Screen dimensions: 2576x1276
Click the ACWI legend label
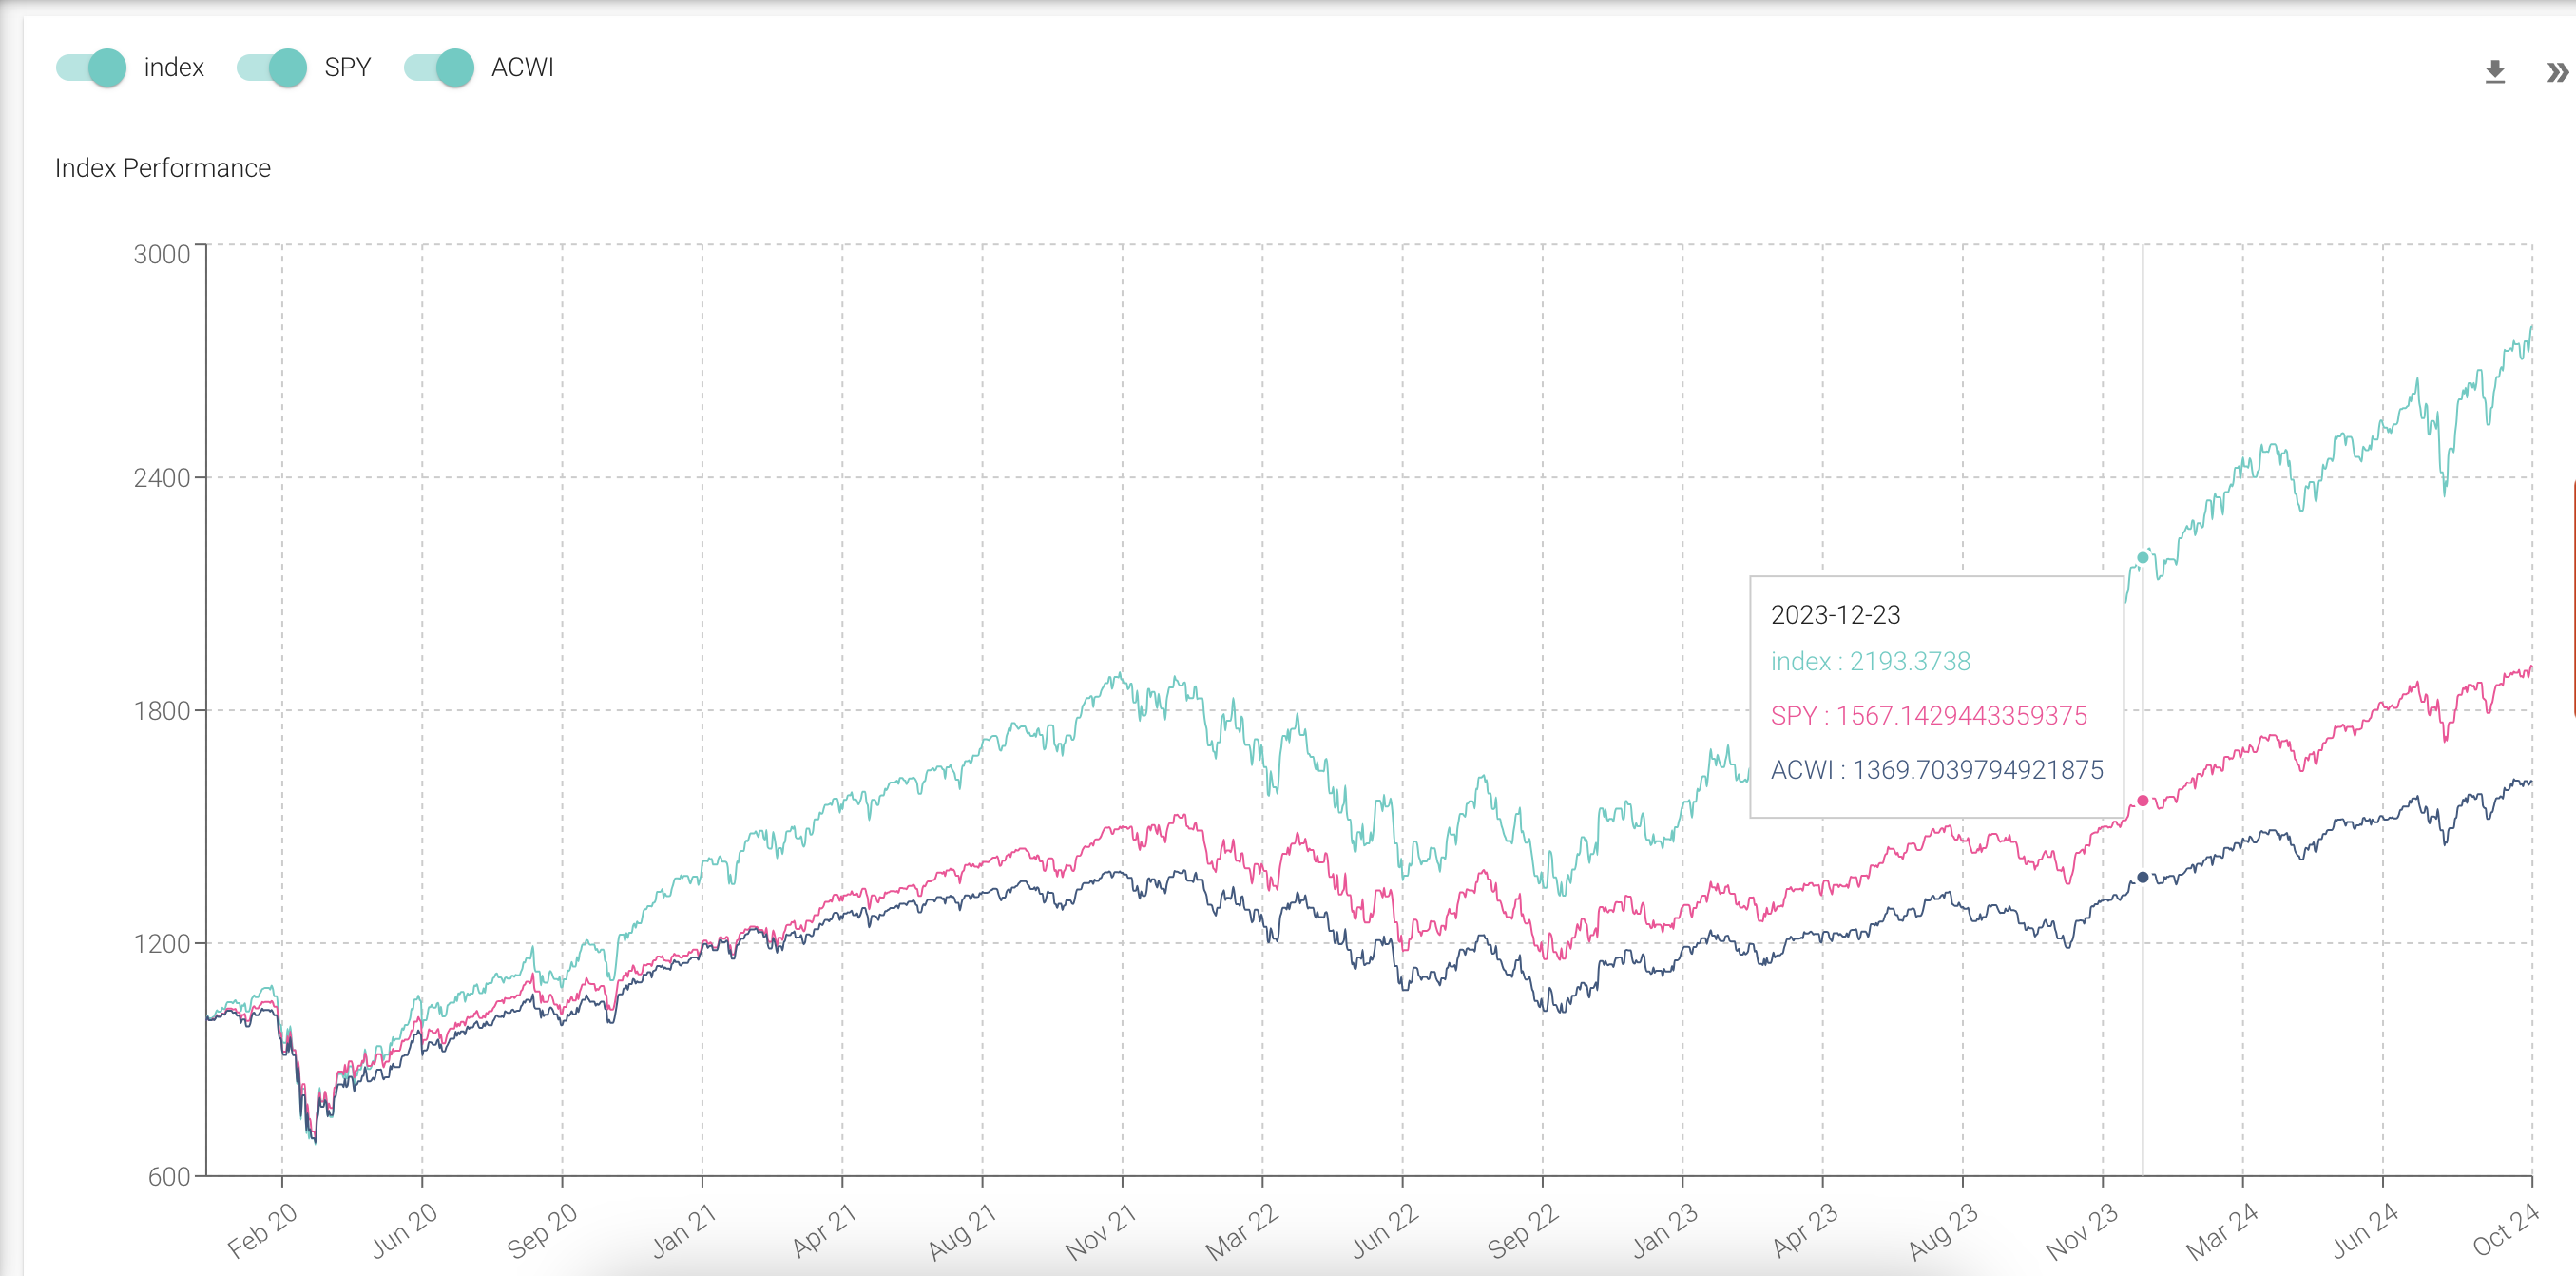tap(522, 68)
